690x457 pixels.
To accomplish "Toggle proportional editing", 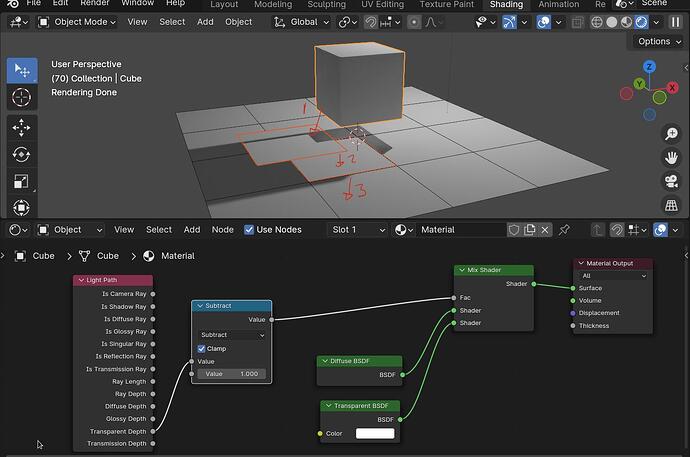I will [414, 22].
